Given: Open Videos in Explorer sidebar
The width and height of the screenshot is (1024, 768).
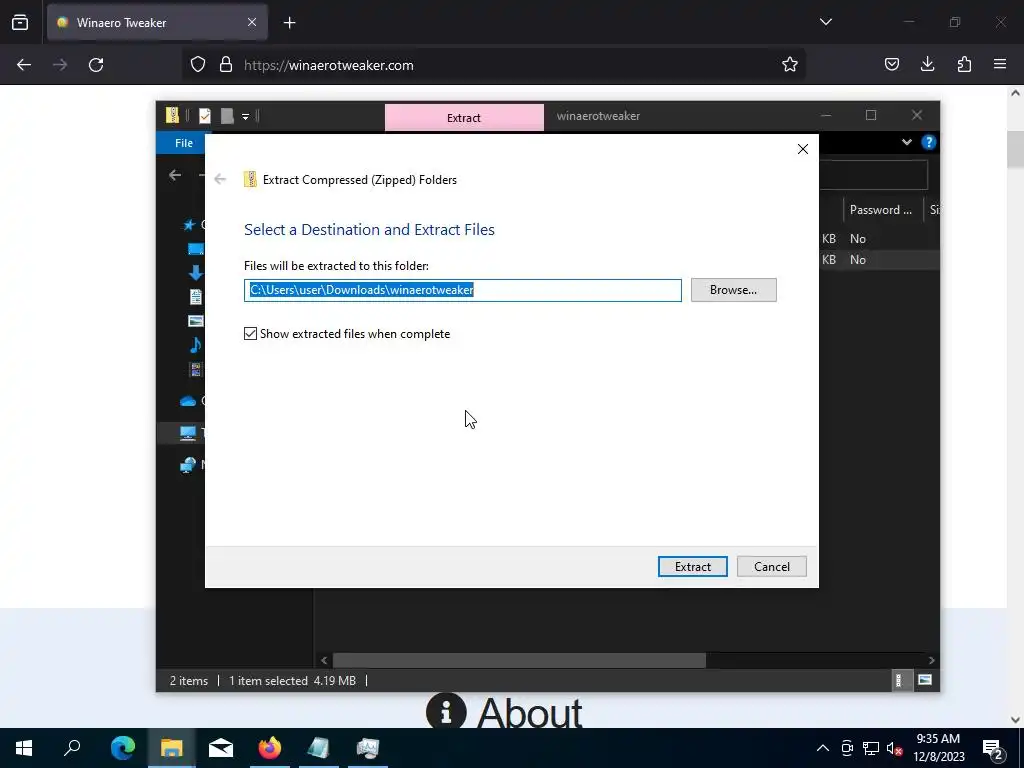Looking at the screenshot, I should click(195, 369).
